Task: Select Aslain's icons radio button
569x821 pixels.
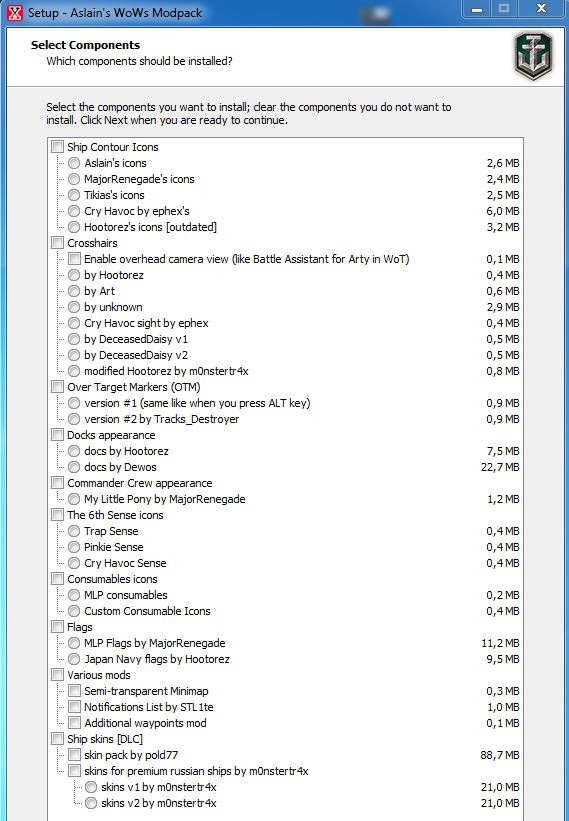Action: 74,163
